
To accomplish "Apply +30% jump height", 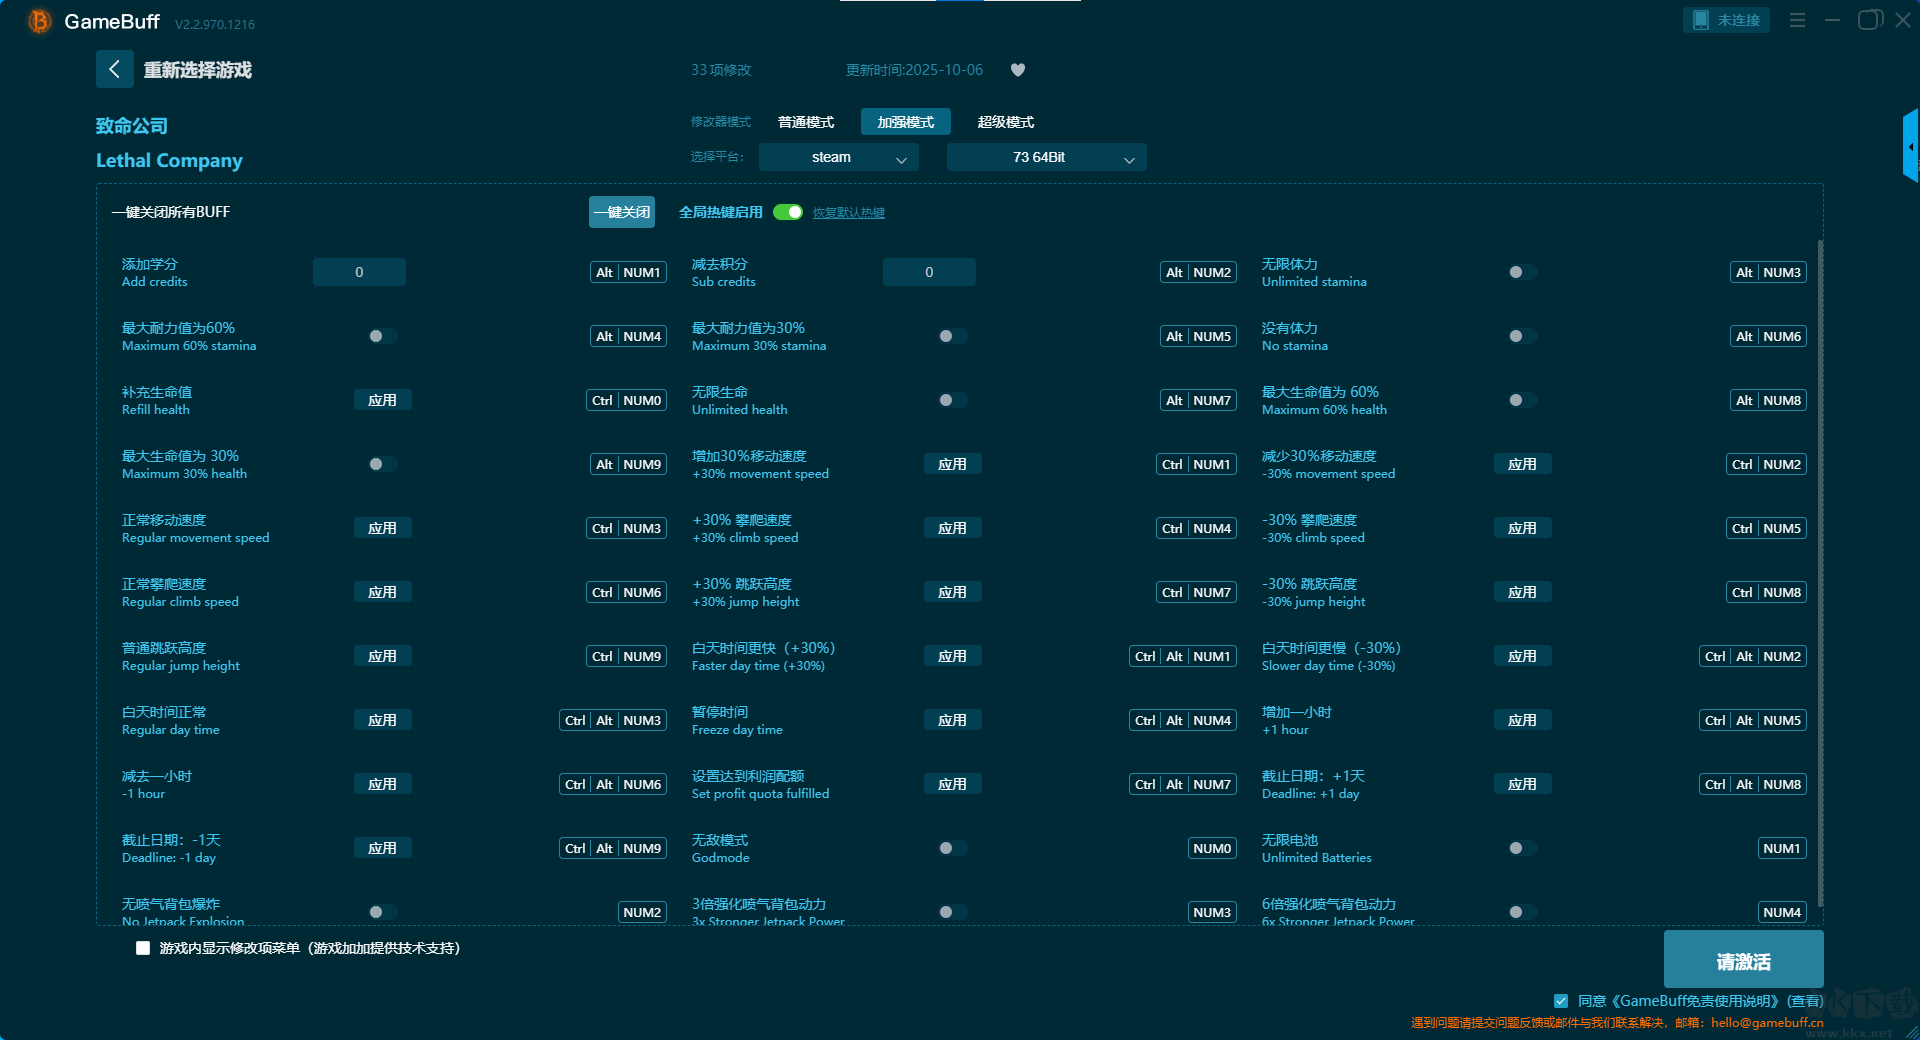I will (953, 592).
